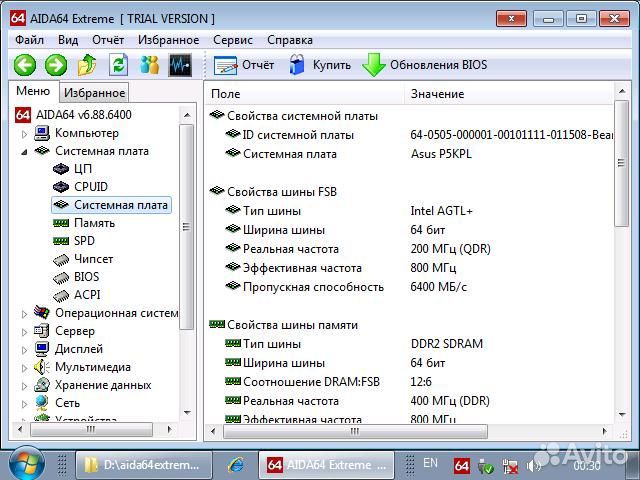
Task: Click the refresh toolbar icon
Action: coord(118,65)
